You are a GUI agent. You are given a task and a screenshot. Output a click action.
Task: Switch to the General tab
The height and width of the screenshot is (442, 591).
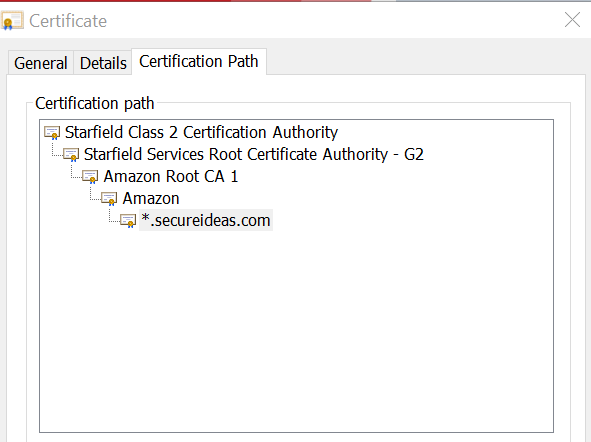(x=41, y=63)
